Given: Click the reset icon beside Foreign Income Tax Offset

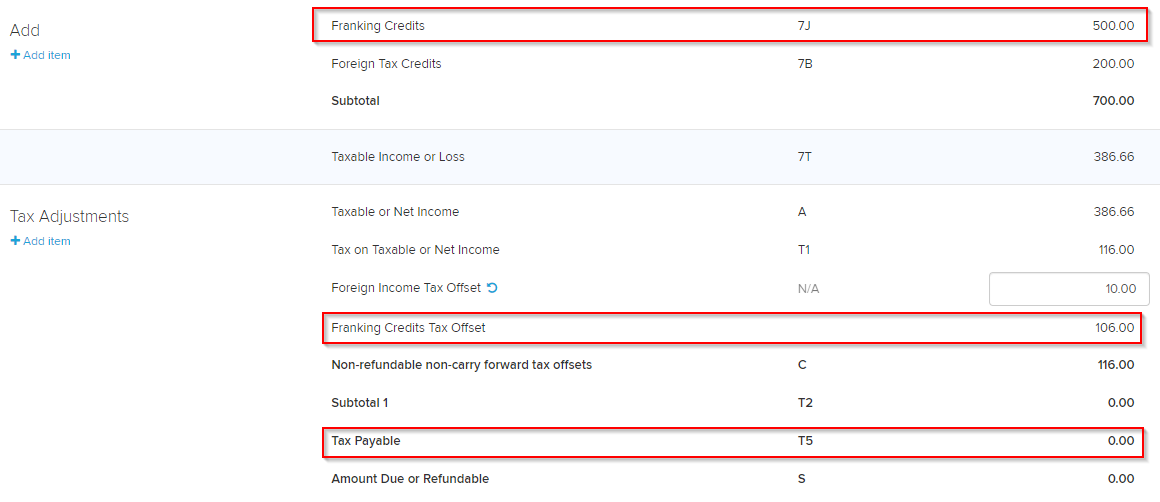Looking at the screenshot, I should click(x=493, y=288).
